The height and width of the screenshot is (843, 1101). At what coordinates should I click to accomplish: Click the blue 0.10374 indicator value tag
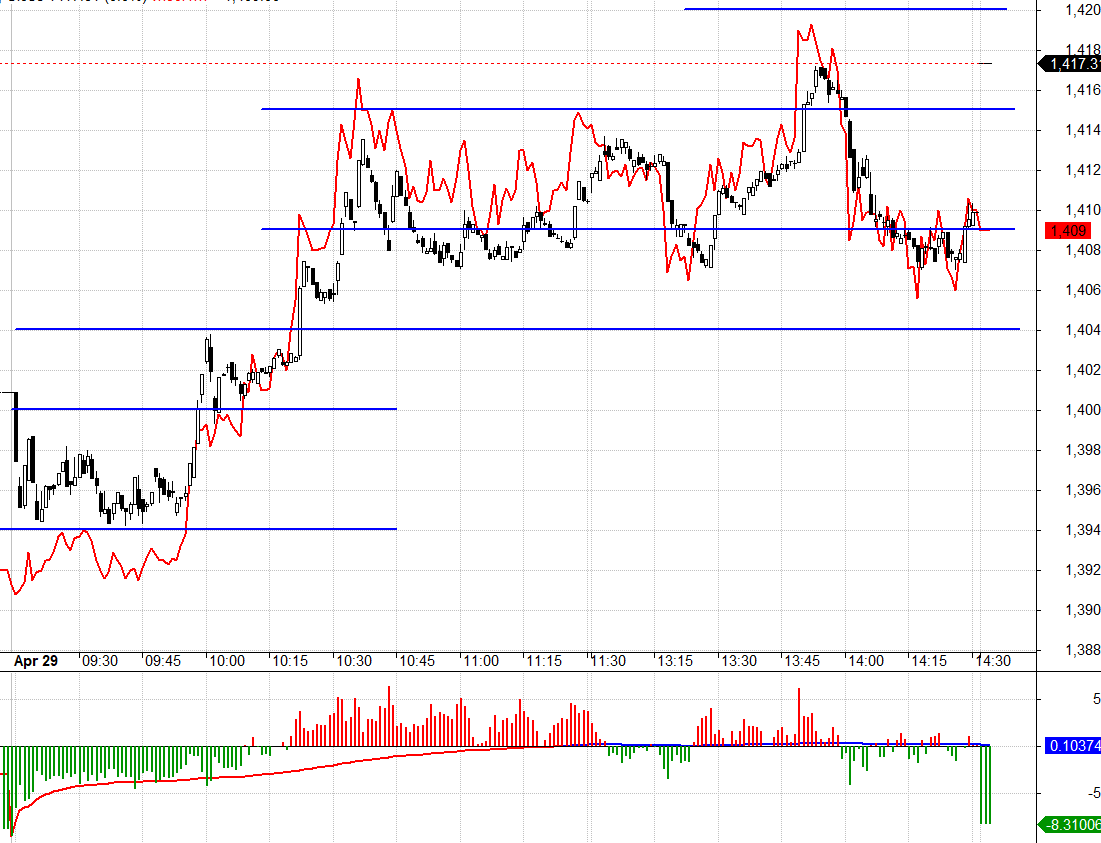point(1073,746)
